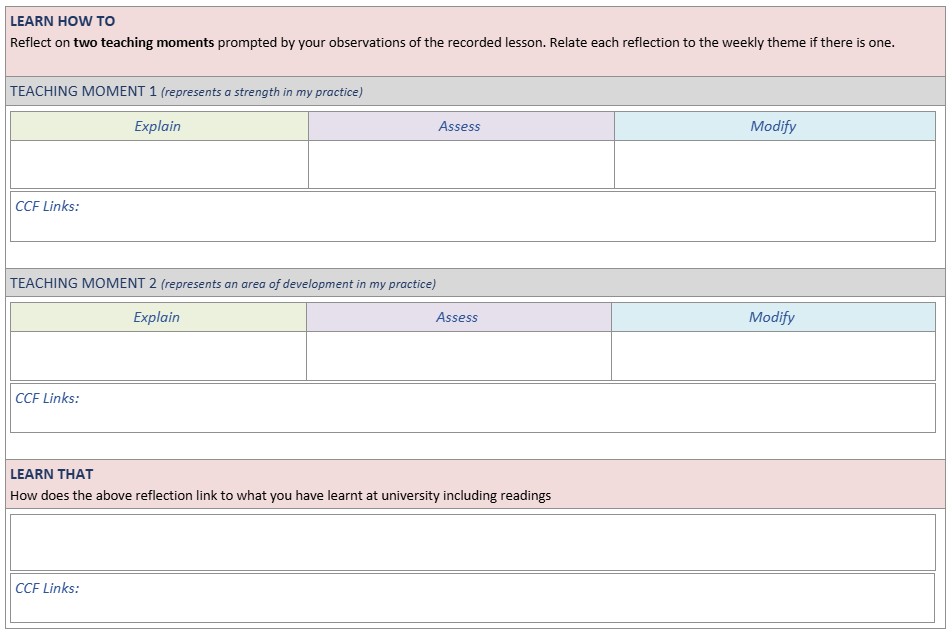
Task: Click the LEARN THAT heading
Action: [x=52, y=474]
